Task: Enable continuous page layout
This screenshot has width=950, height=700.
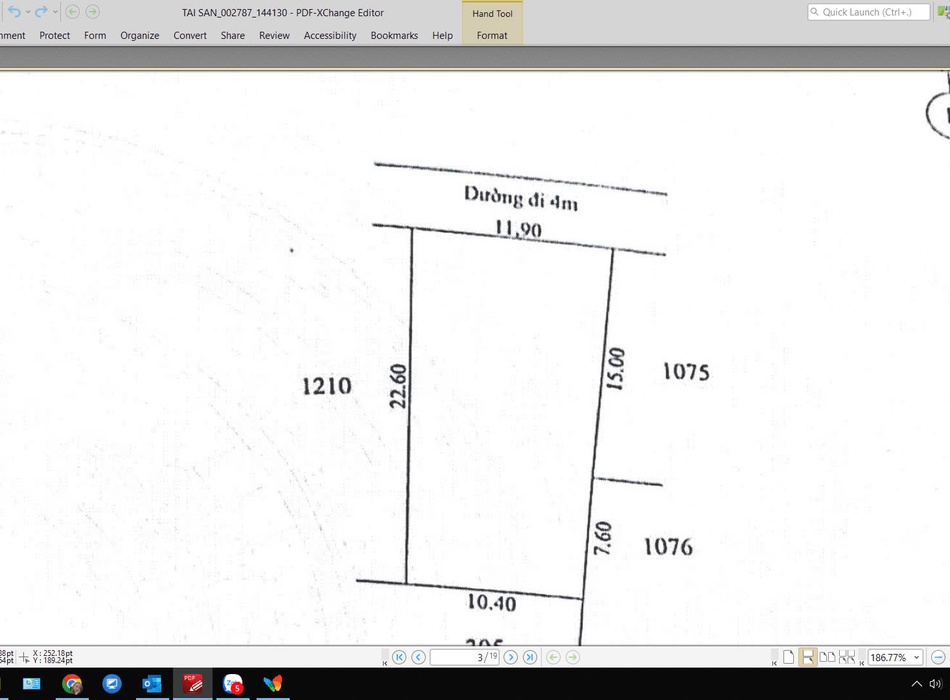Action: click(x=808, y=657)
